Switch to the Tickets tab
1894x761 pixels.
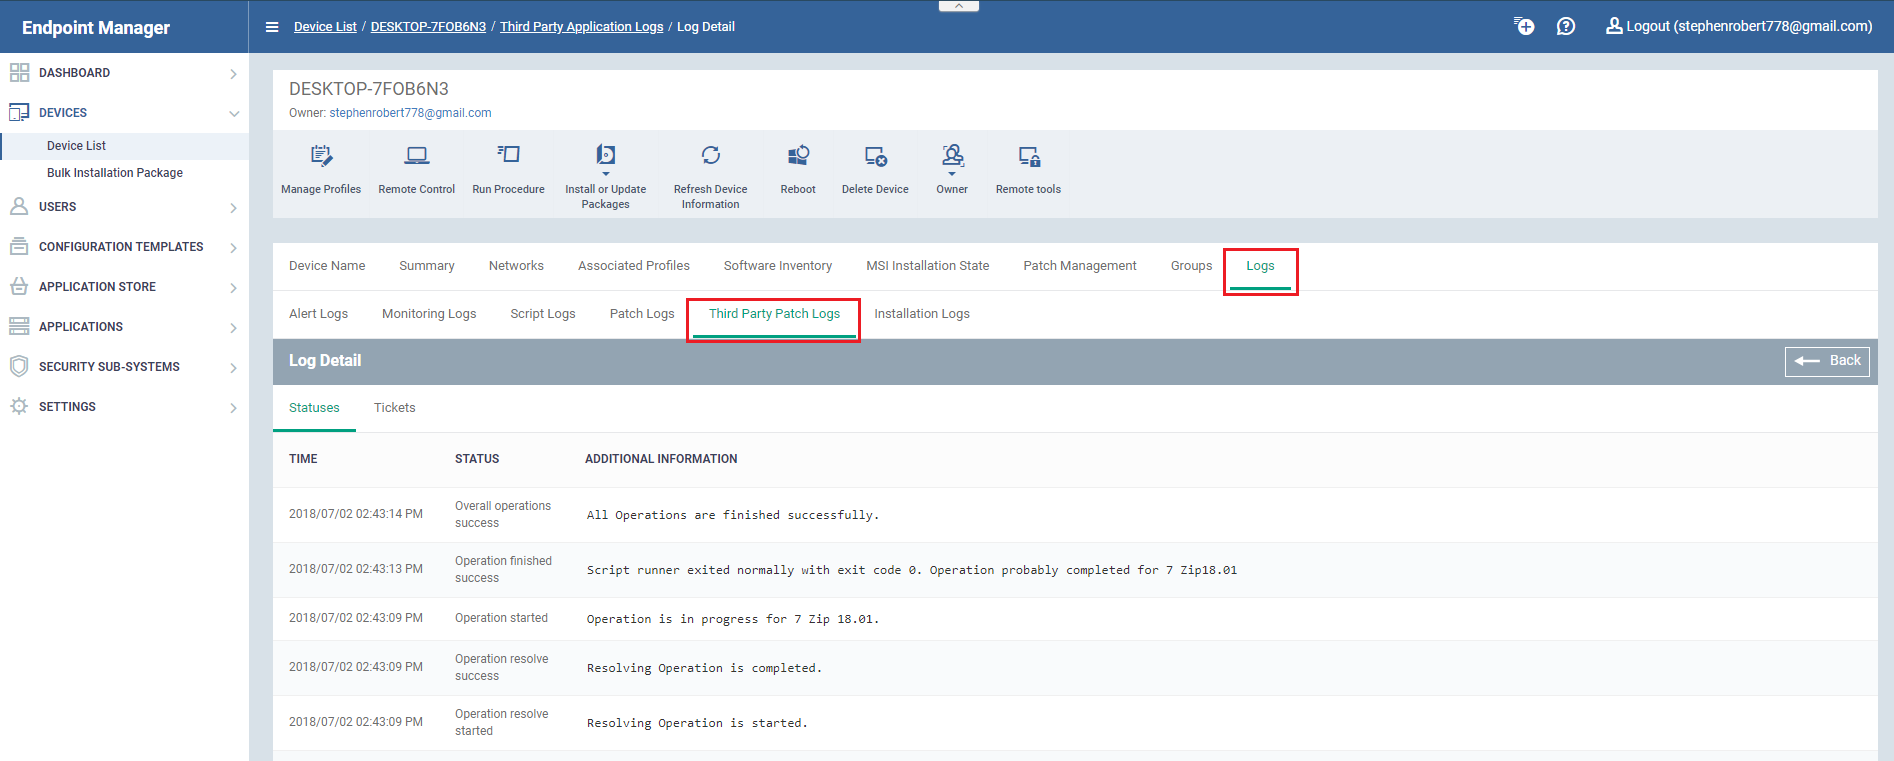click(394, 408)
